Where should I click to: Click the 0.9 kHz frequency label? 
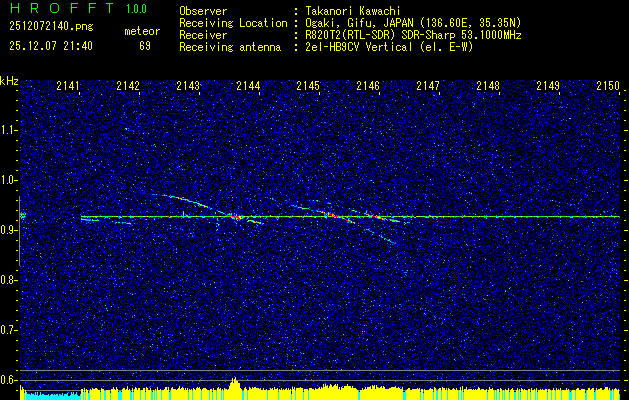coord(8,230)
